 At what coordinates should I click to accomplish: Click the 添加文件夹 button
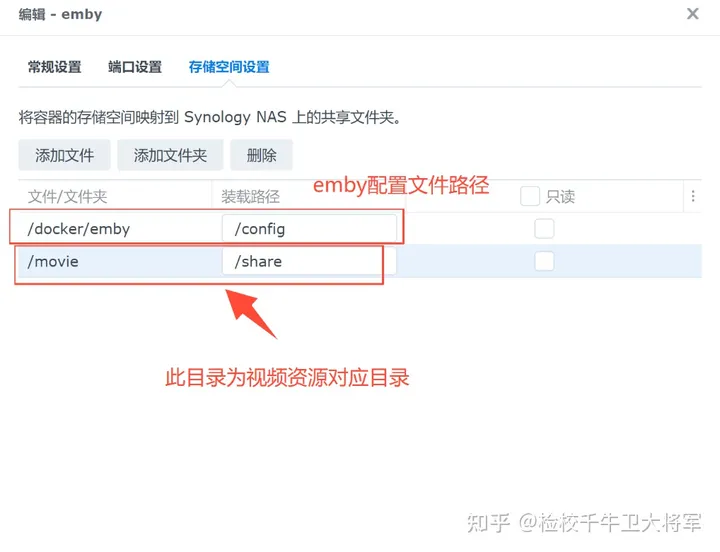[x=170, y=155]
